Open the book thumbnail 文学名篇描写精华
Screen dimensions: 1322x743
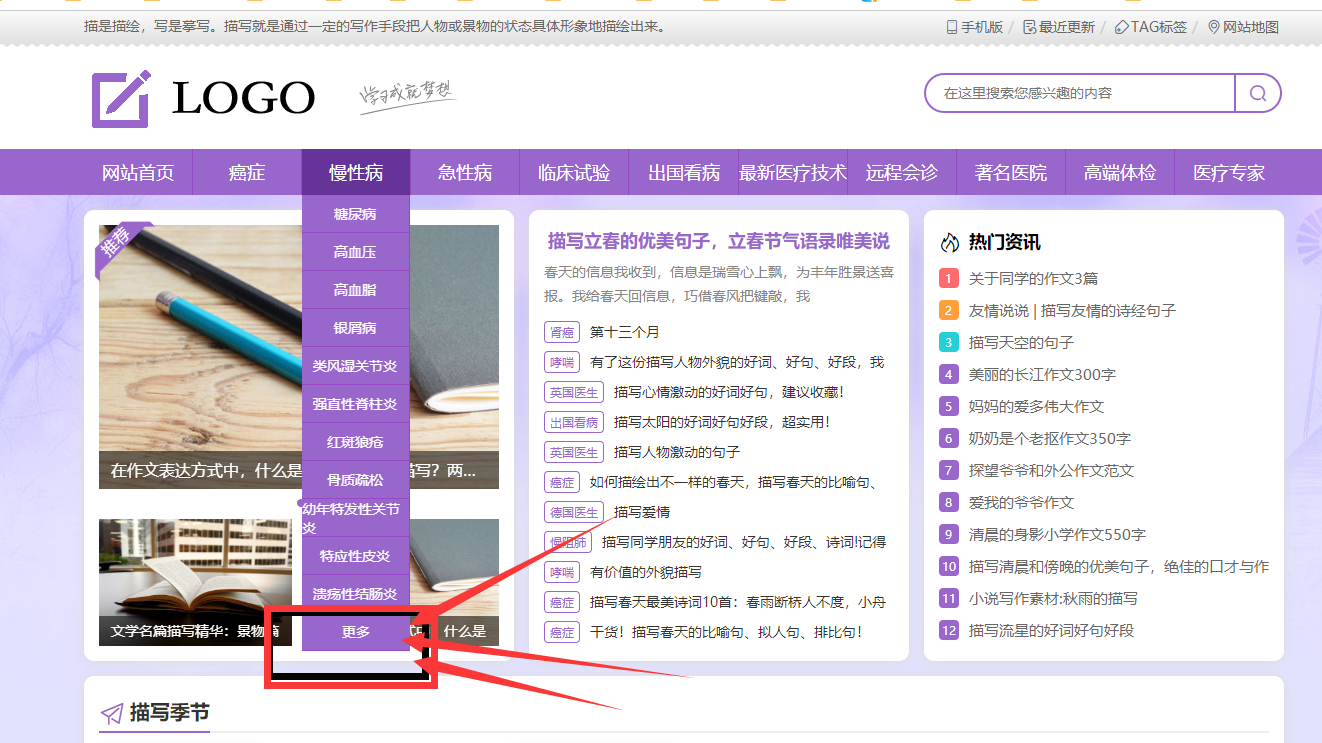pyautogui.click(x=181, y=575)
